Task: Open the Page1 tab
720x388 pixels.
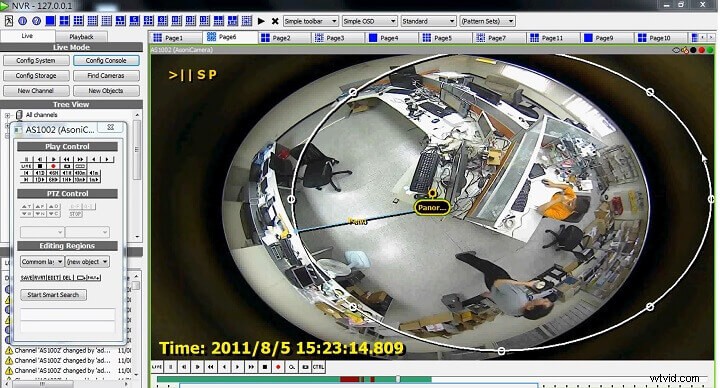Action: [174, 38]
